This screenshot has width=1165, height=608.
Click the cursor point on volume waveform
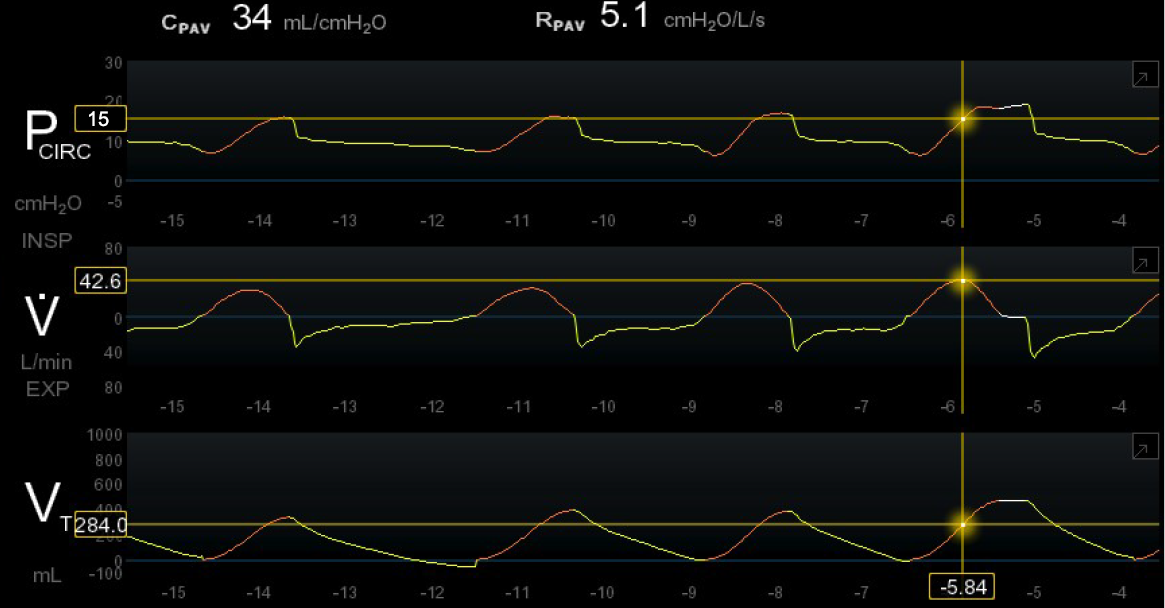click(963, 524)
